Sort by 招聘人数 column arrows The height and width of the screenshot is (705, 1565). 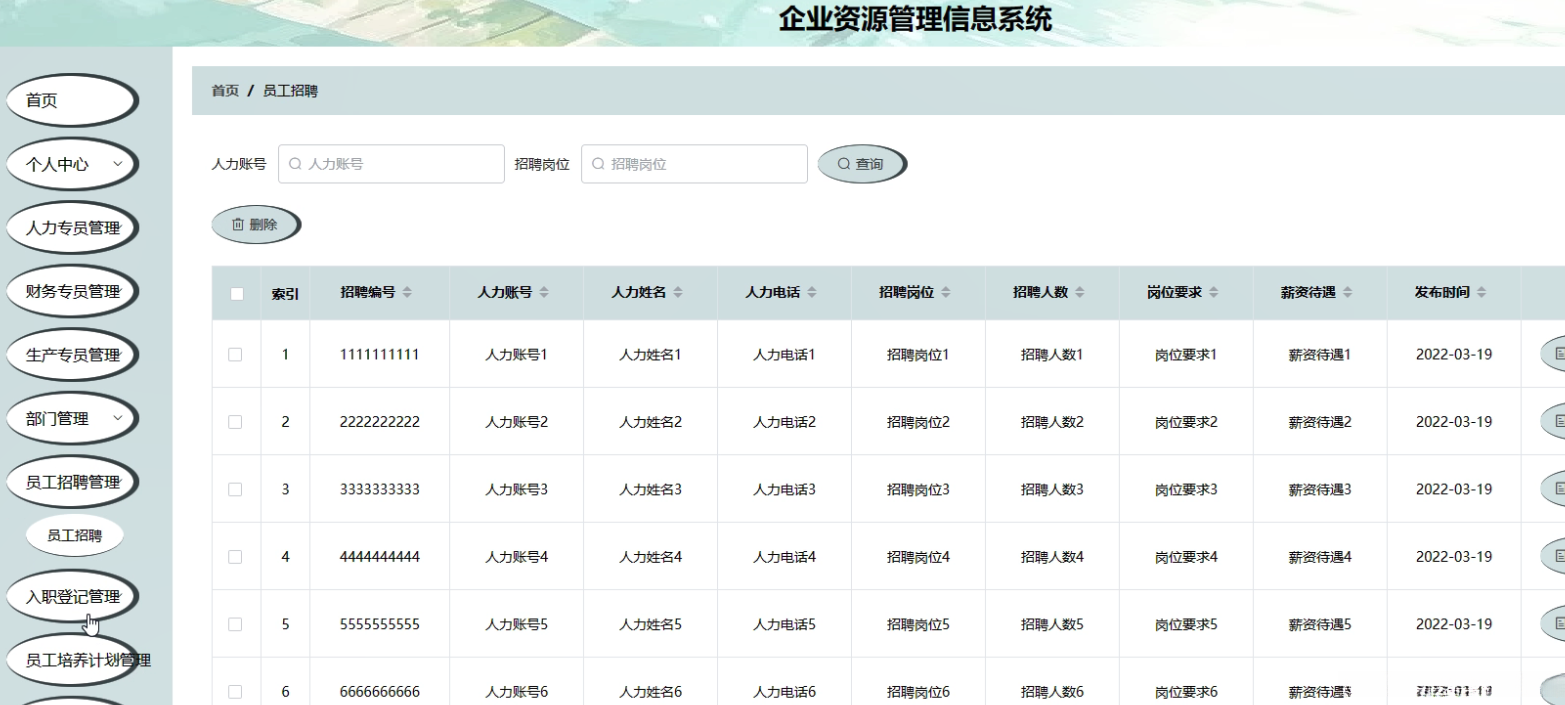1080,293
